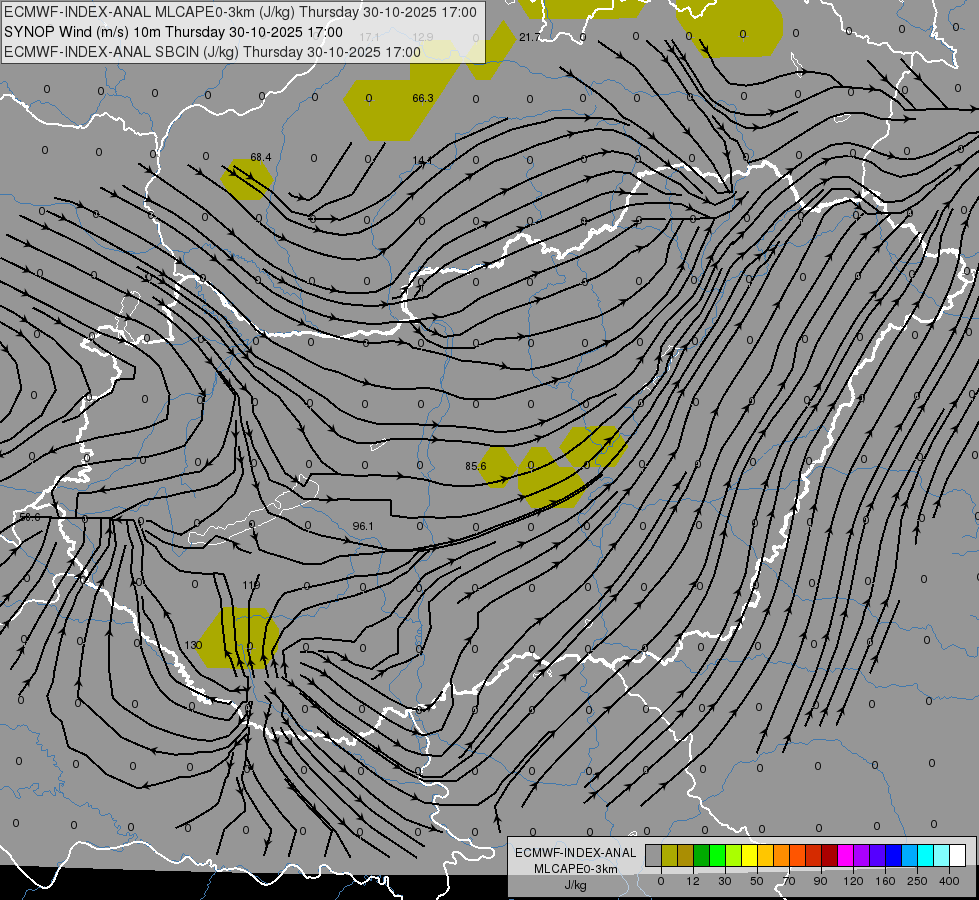Pick the pure blue legend swatch
This screenshot has width=979, height=900.
893,855
